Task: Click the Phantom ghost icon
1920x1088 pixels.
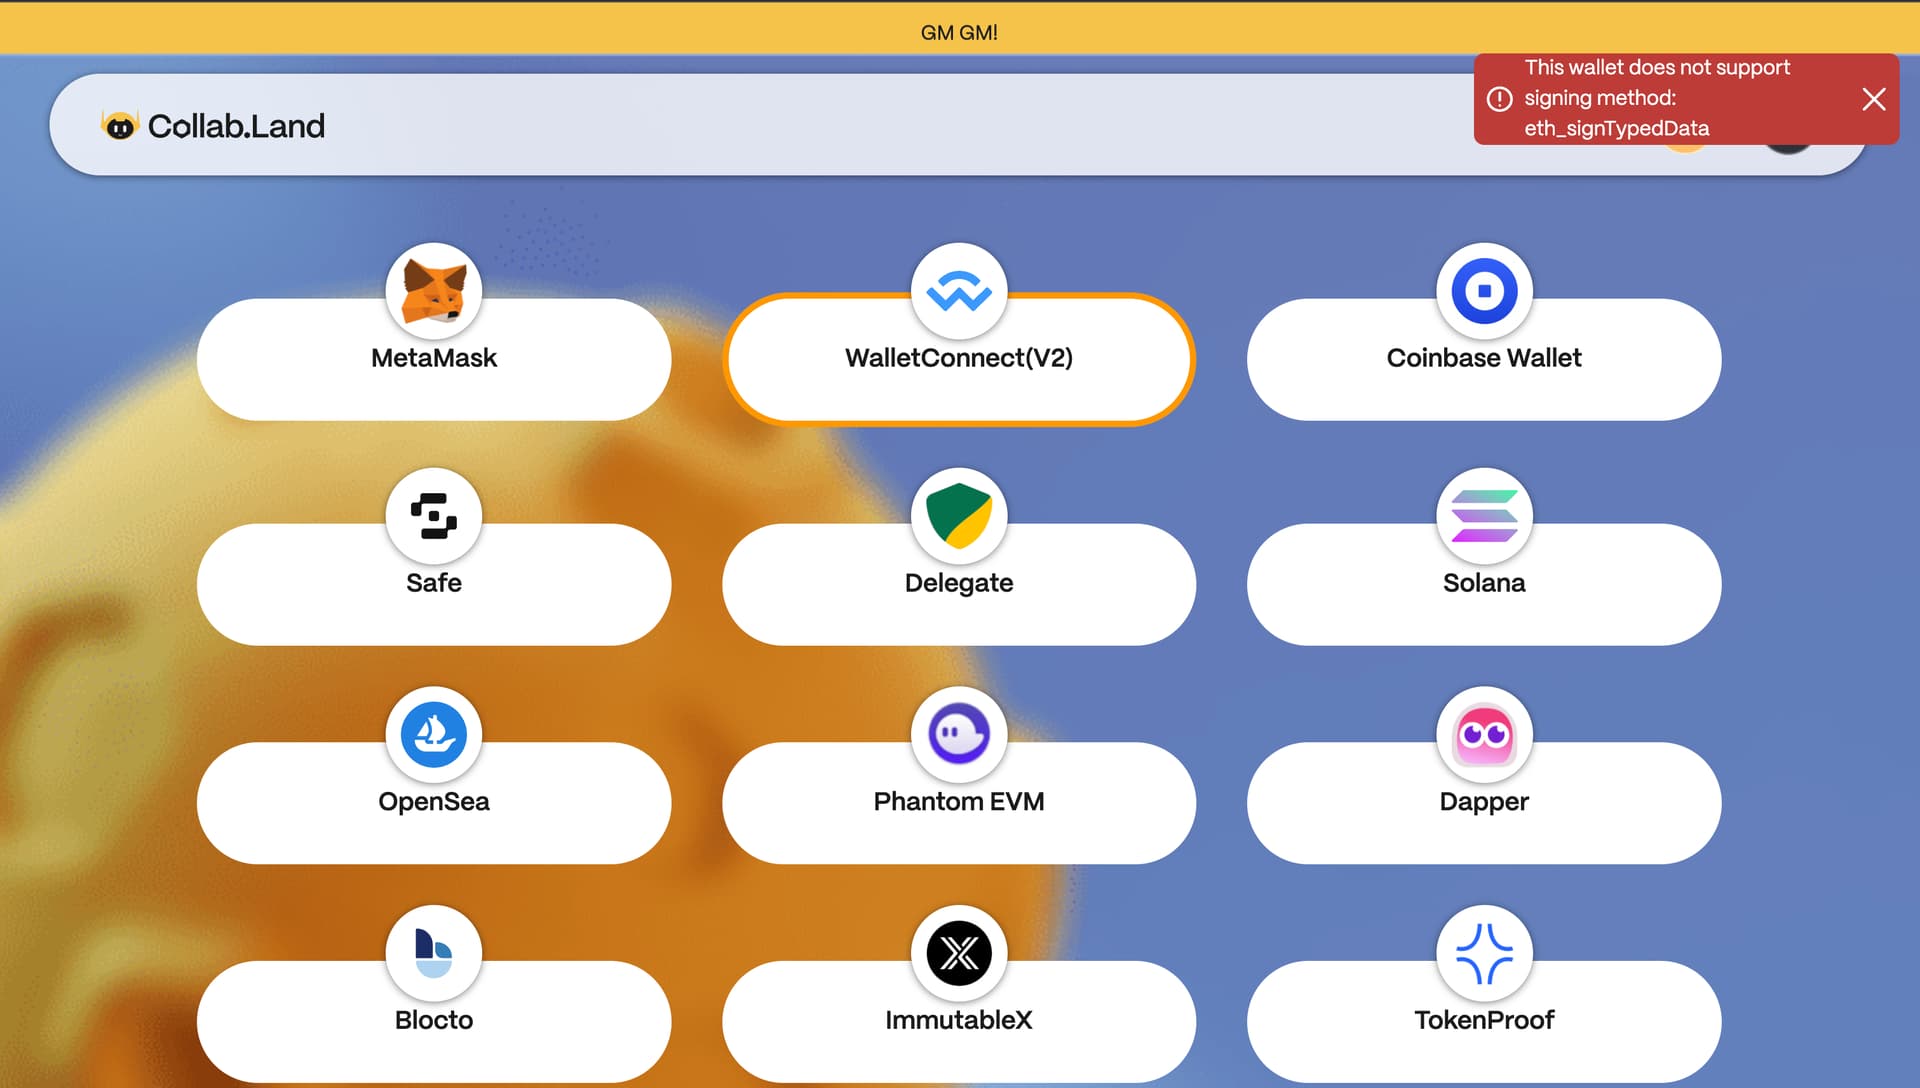Action: point(959,735)
